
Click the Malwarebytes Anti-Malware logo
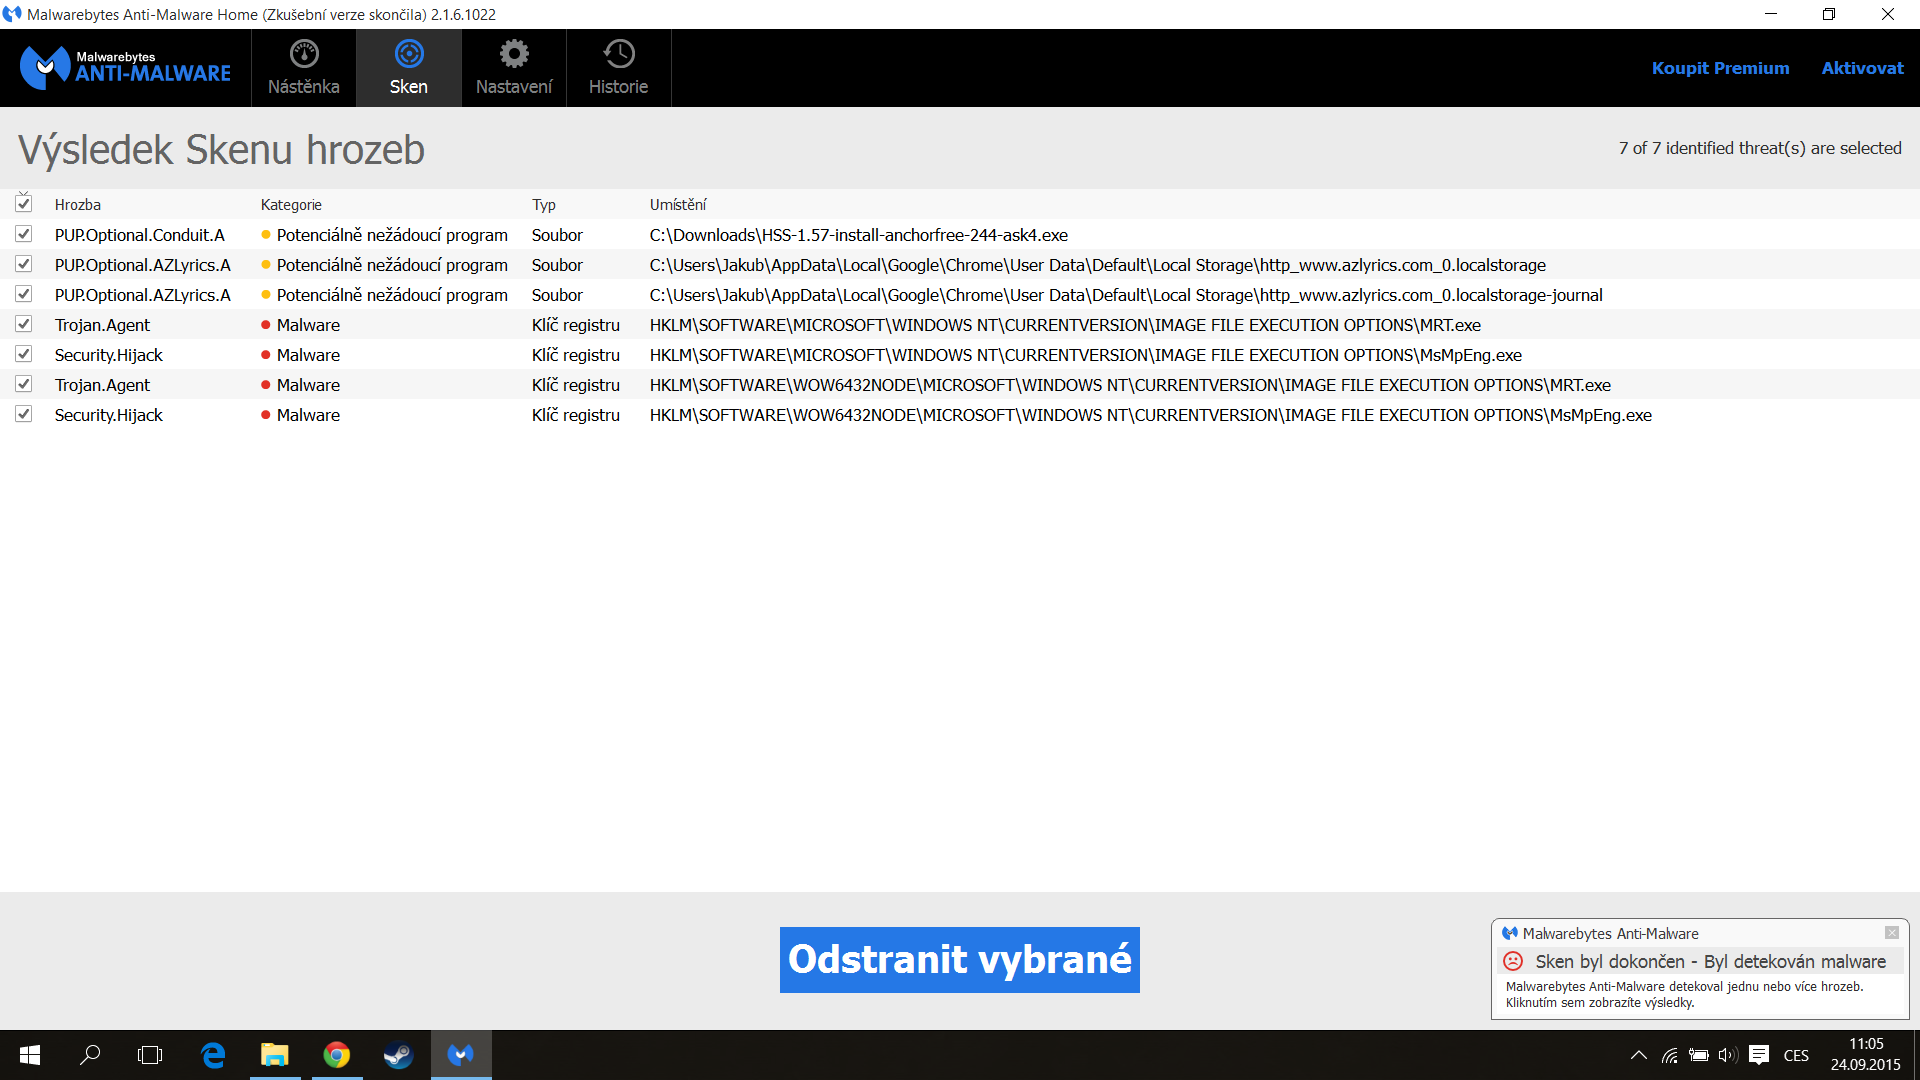[125, 67]
